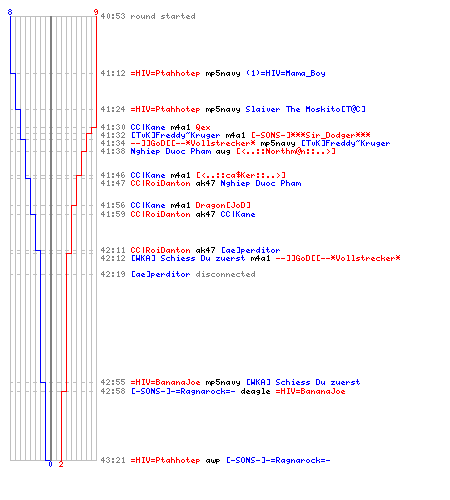Click CC|Kane at the 41:30 entry
The height and width of the screenshot is (500, 450).
coord(148,127)
